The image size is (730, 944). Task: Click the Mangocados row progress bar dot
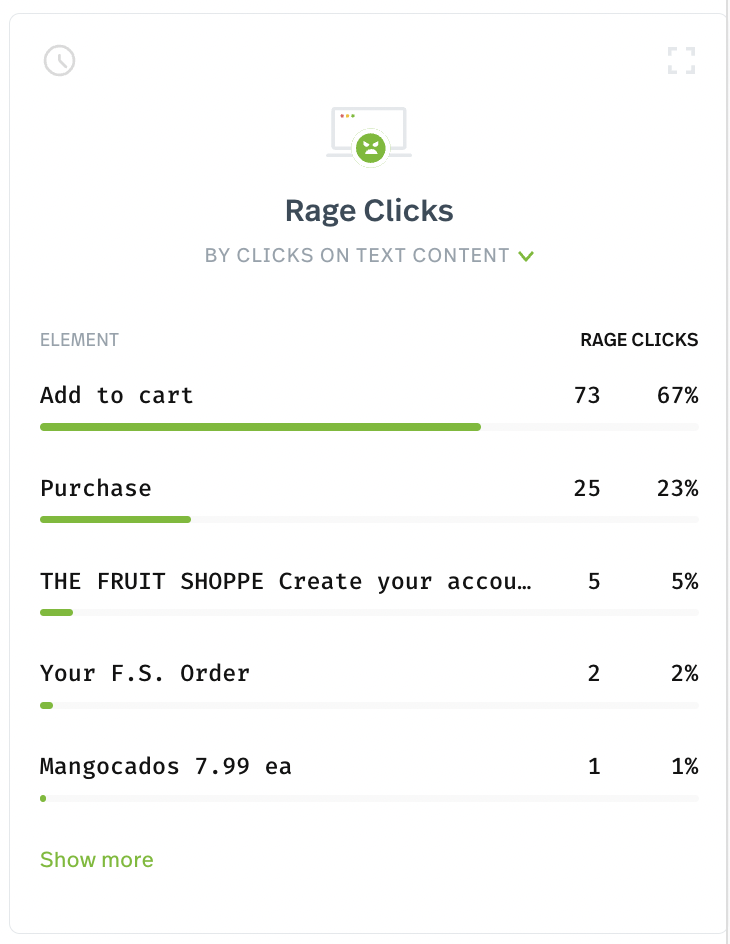point(43,798)
